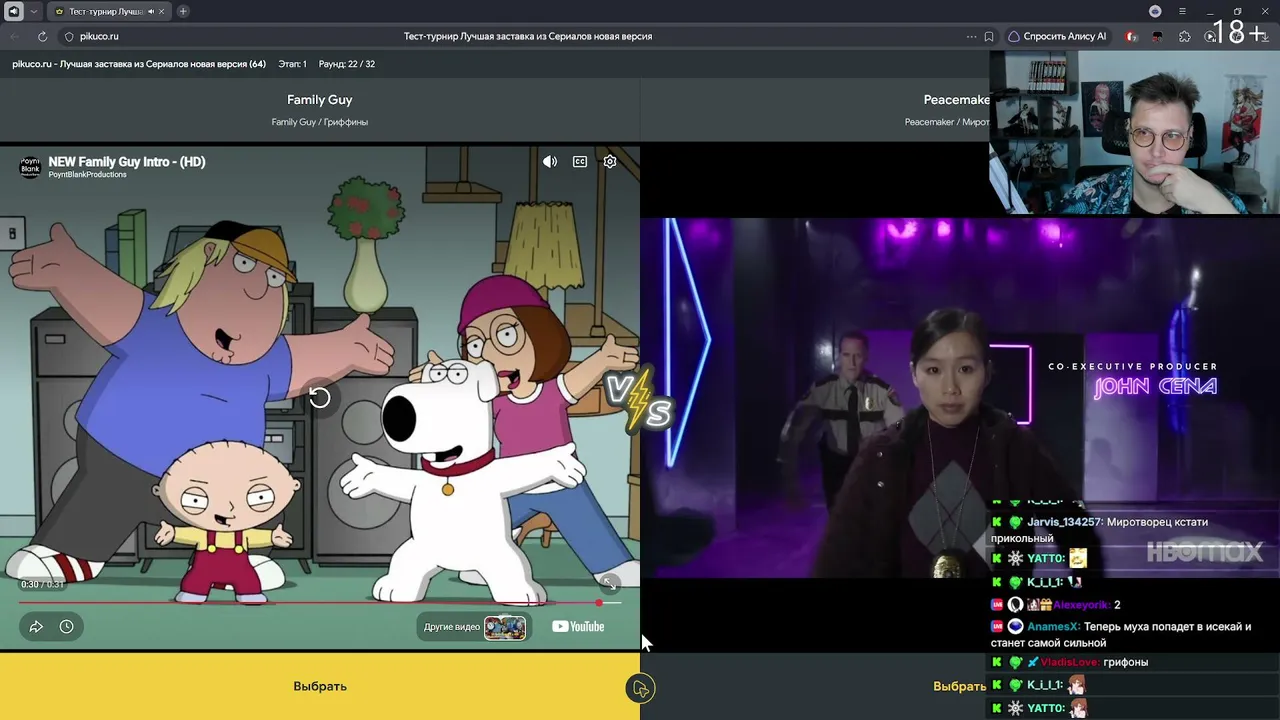Open the red extension with the 7 badge
This screenshot has width=1280, height=720.
coord(1131,36)
